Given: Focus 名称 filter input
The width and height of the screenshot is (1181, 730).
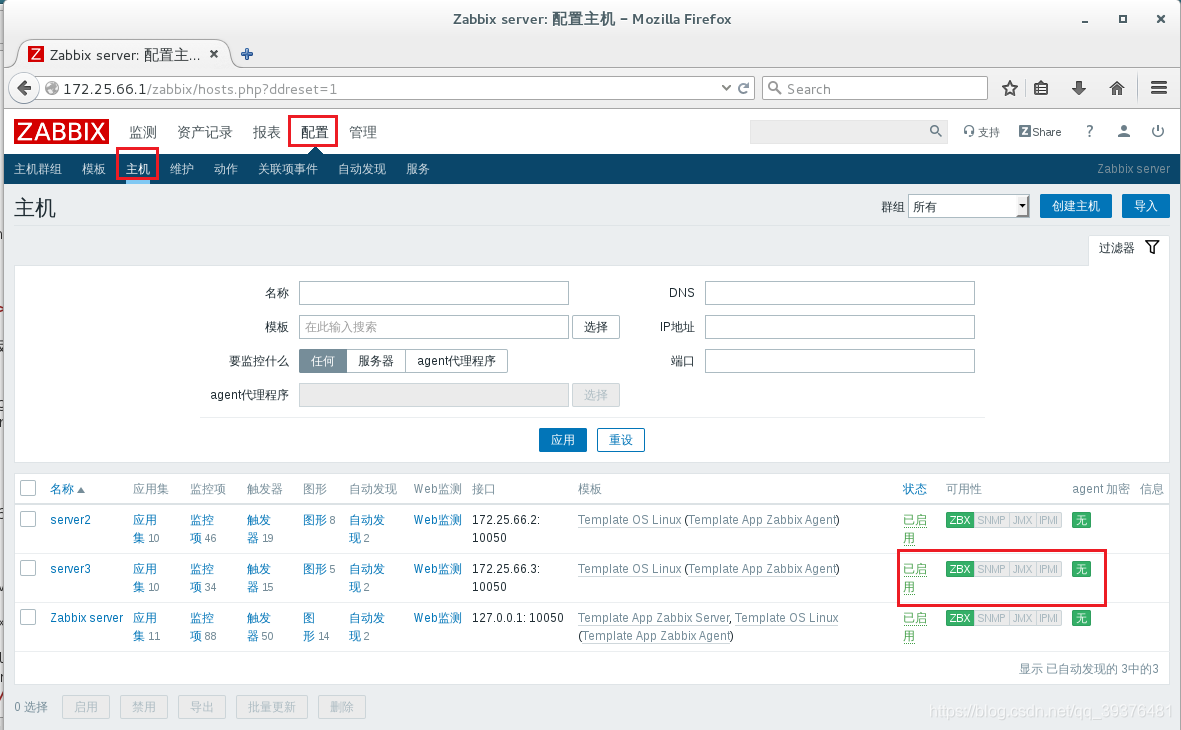Looking at the screenshot, I should [x=434, y=293].
